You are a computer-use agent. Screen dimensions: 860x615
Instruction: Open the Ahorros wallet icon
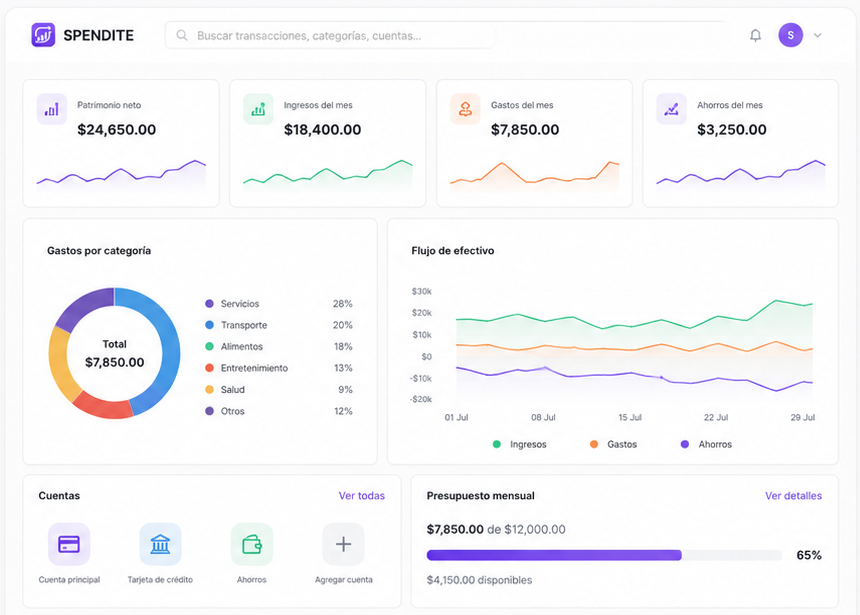tap(252, 544)
